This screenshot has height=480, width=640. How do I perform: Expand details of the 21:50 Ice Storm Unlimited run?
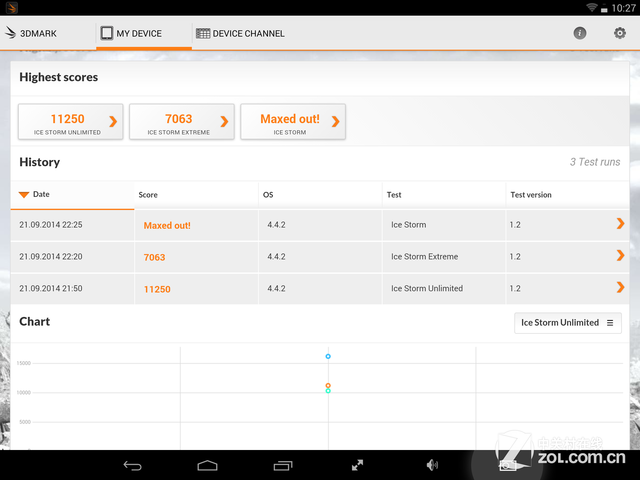click(x=620, y=287)
